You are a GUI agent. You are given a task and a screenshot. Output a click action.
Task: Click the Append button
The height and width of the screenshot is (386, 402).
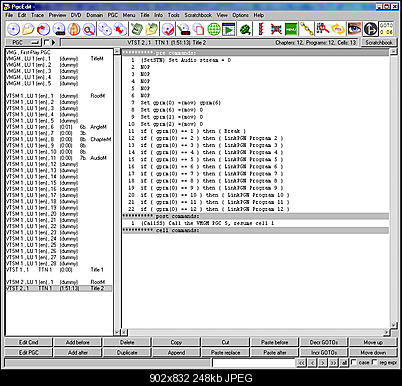(x=176, y=352)
